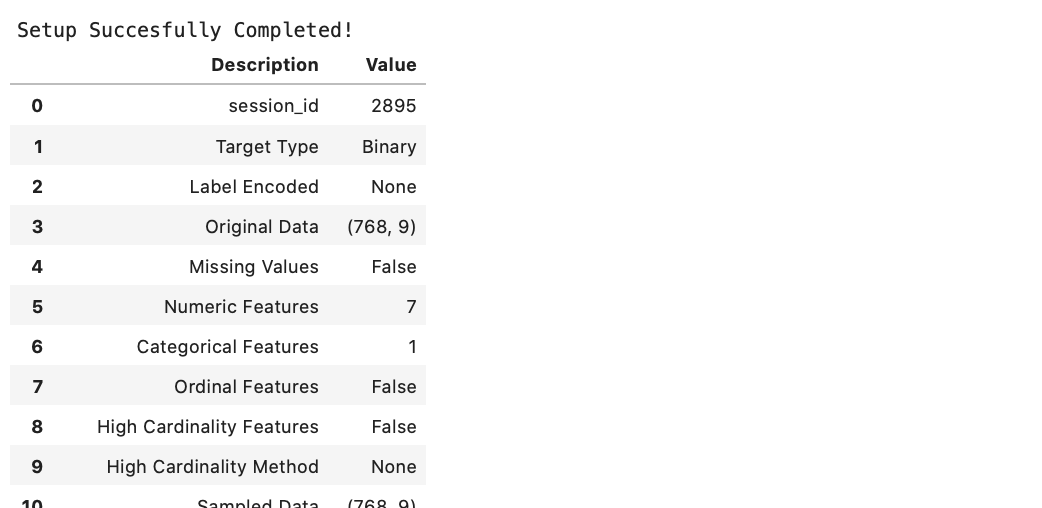
Task: Click the High Cardinality Features description cell
Action: point(208,427)
